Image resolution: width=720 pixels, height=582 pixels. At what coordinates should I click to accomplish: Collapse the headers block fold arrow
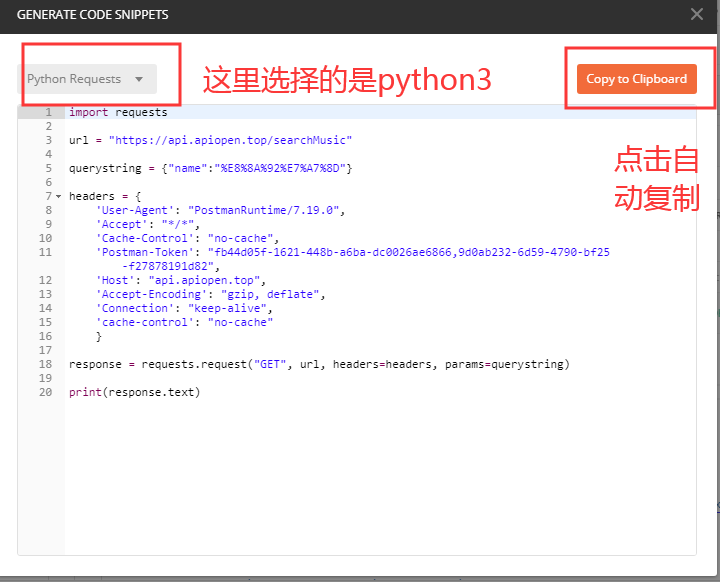pyautogui.click(x=58, y=196)
